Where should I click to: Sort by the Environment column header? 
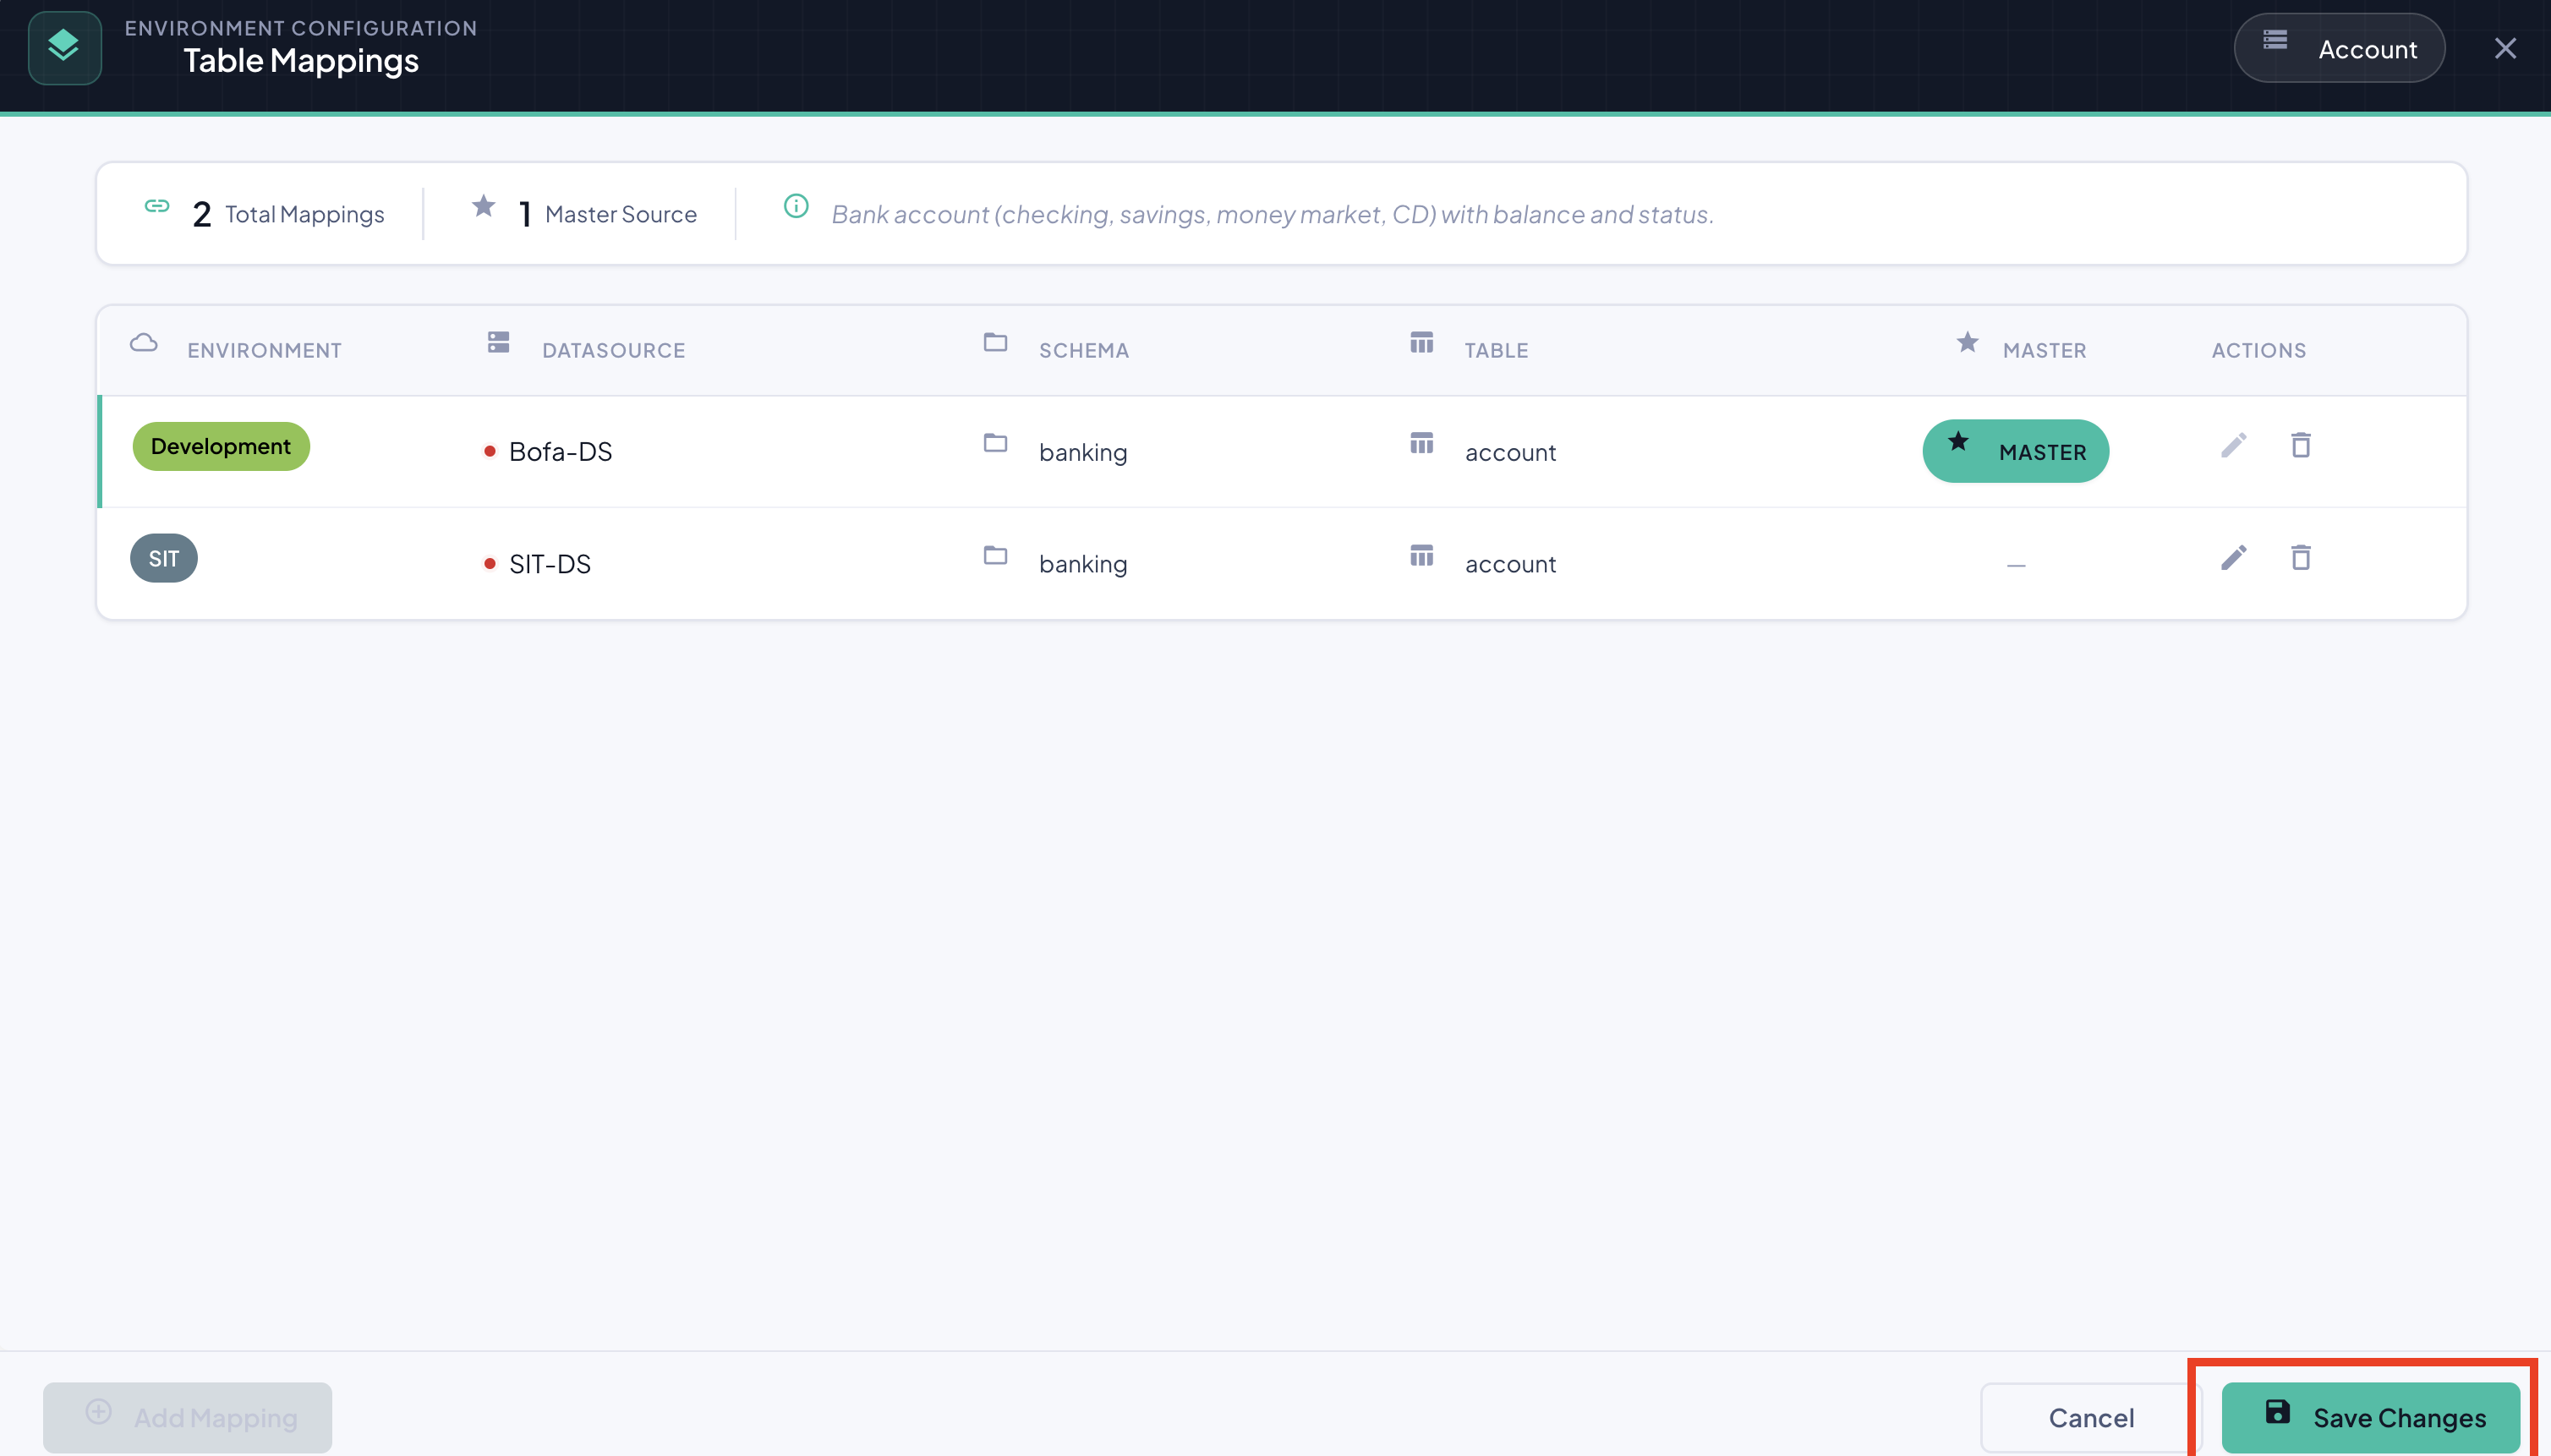(264, 350)
